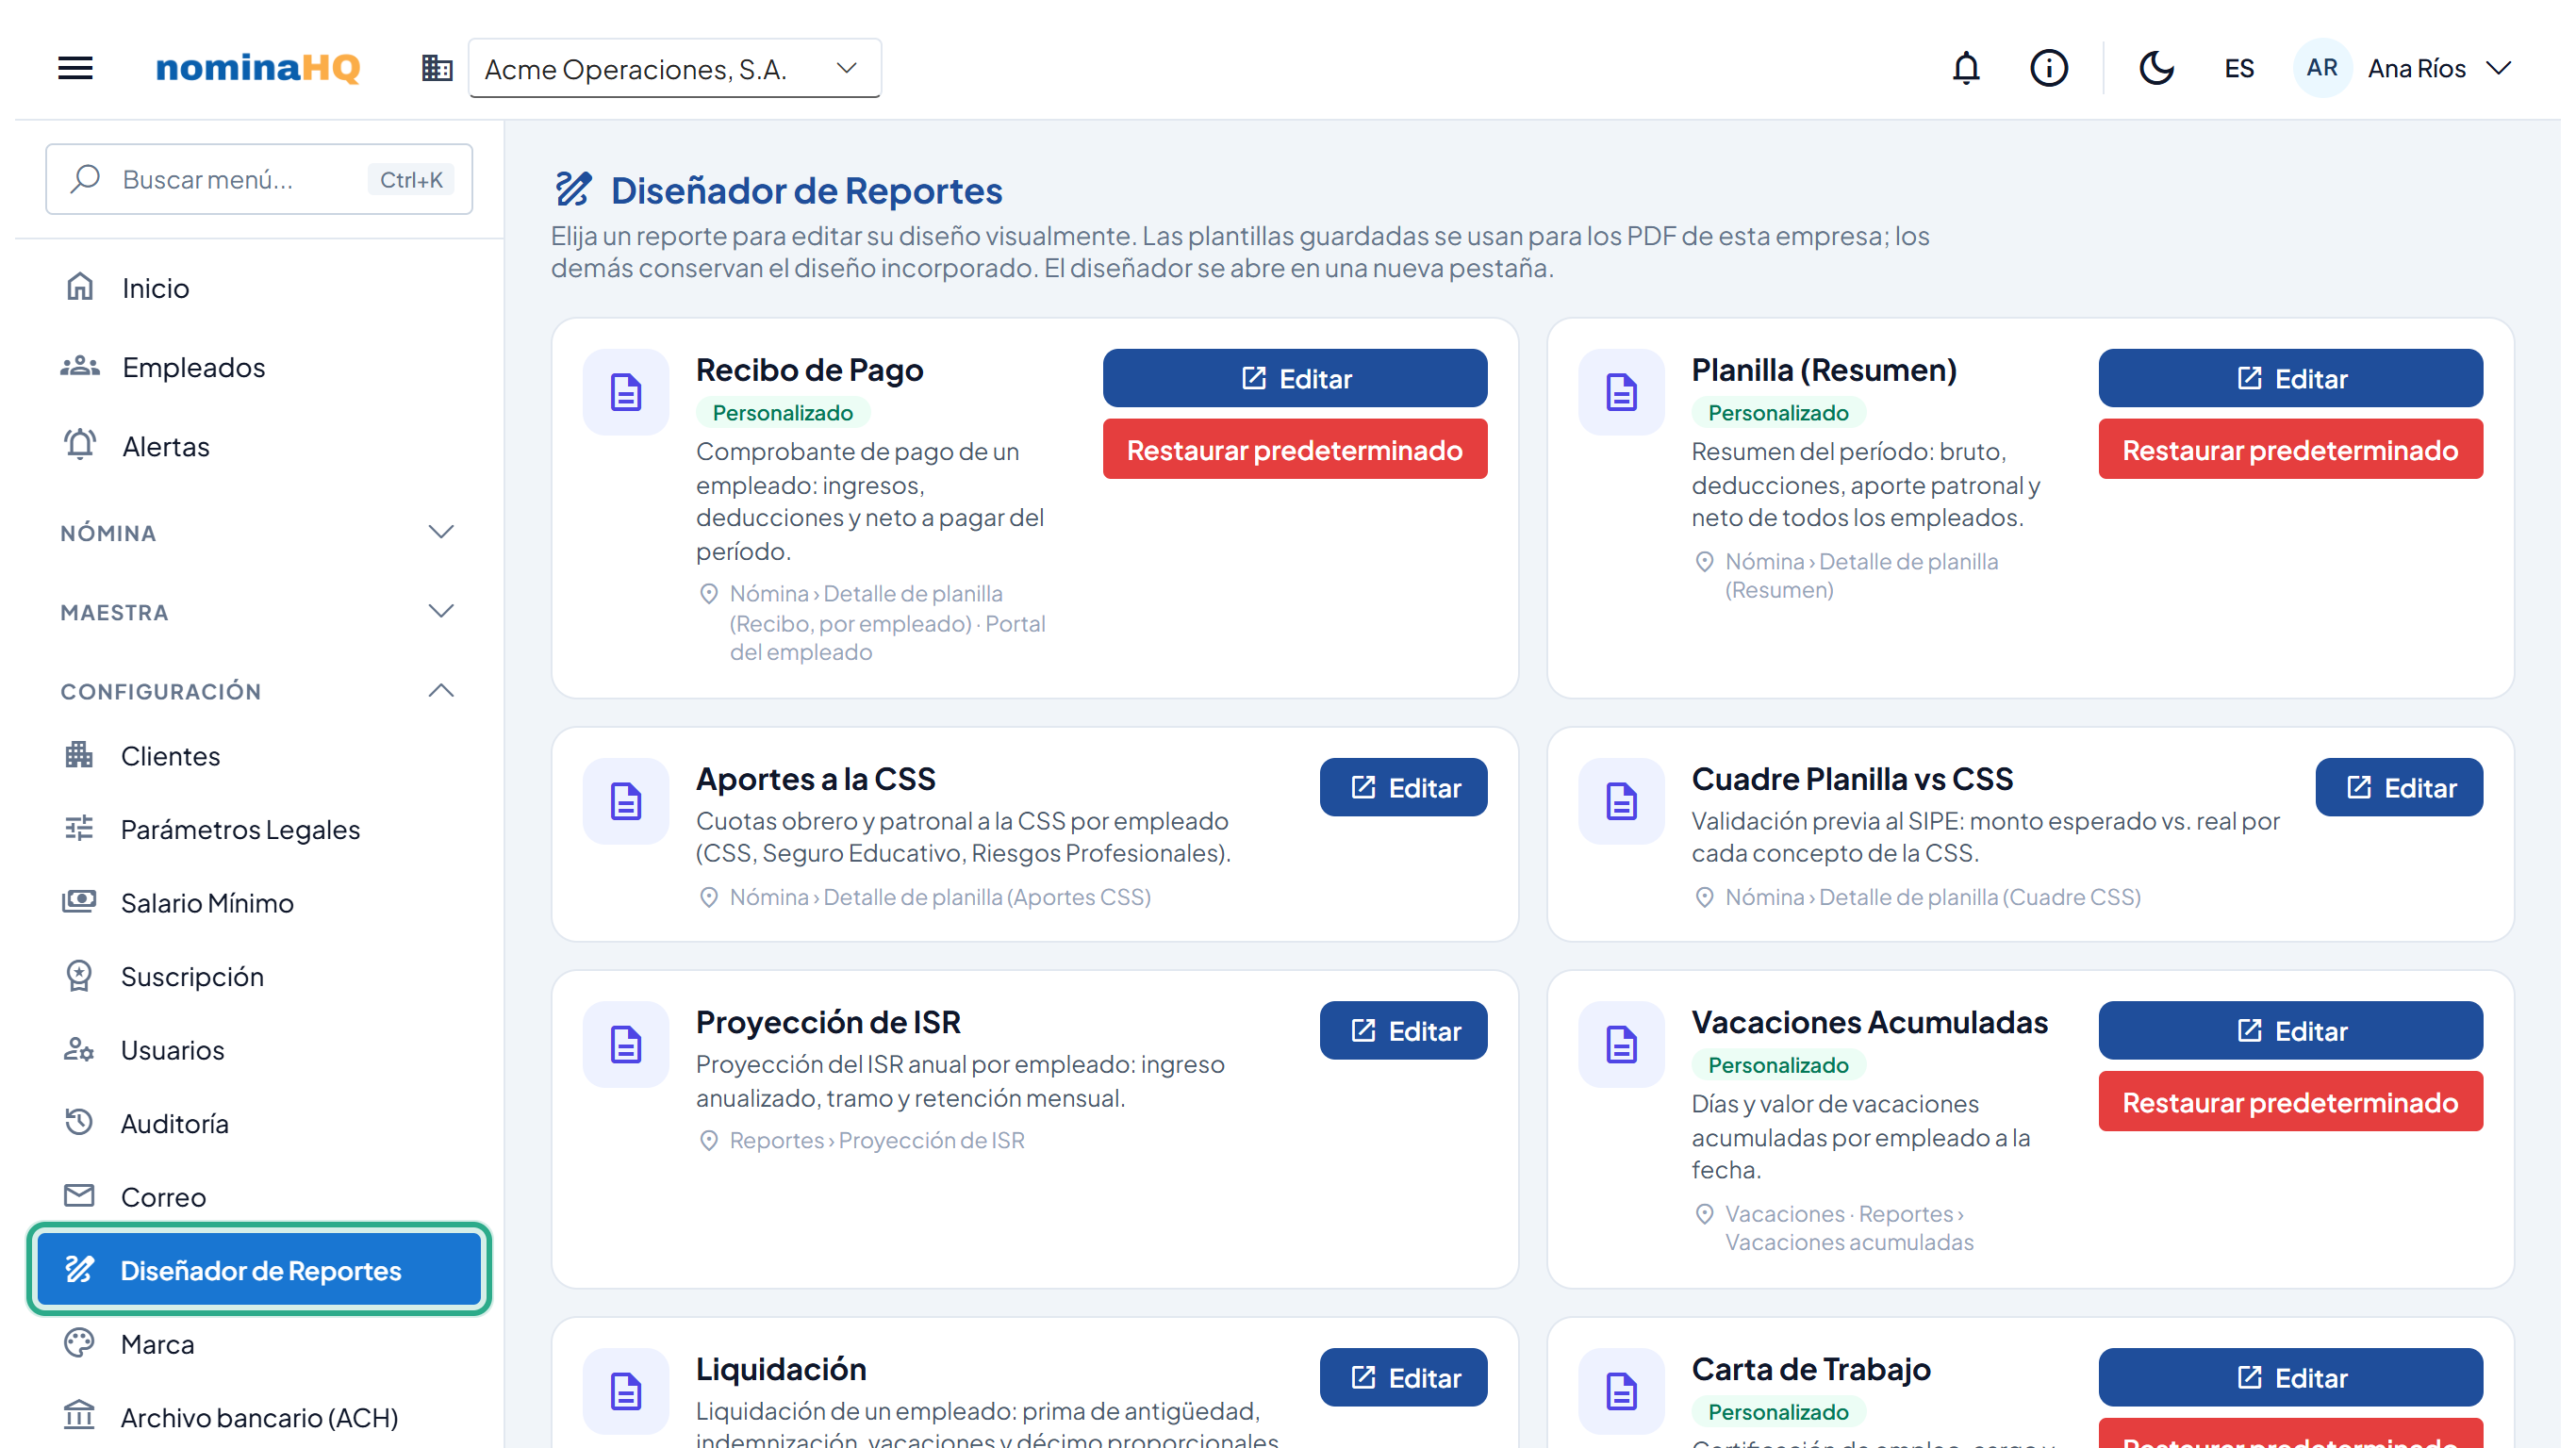Click the Archivo bancario bank icon

point(79,1416)
